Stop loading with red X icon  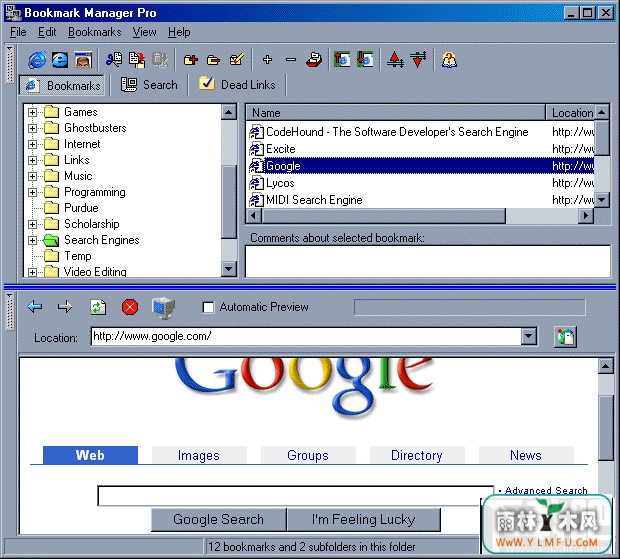tap(130, 307)
